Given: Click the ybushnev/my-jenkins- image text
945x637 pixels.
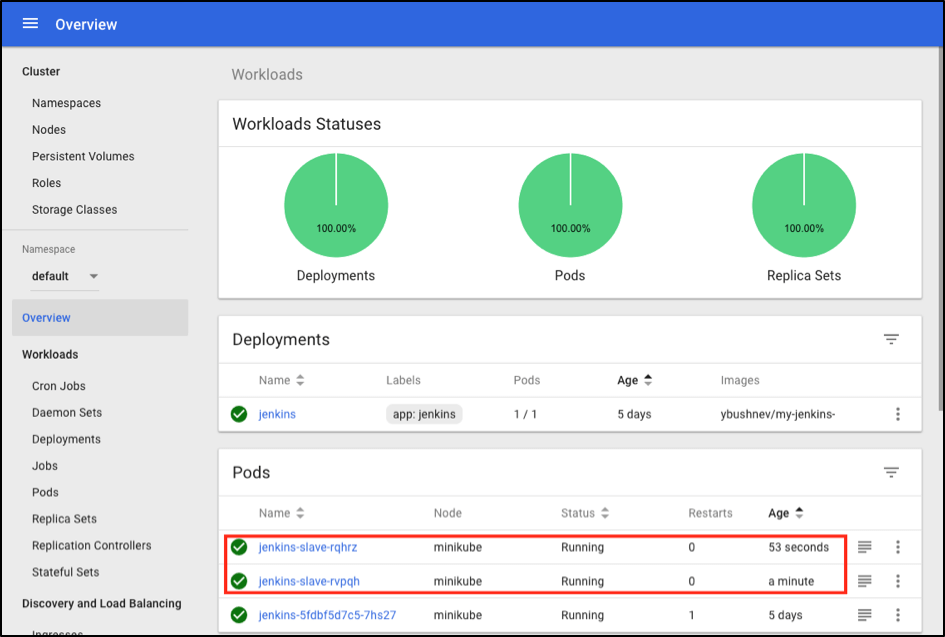Looking at the screenshot, I should pos(777,414).
